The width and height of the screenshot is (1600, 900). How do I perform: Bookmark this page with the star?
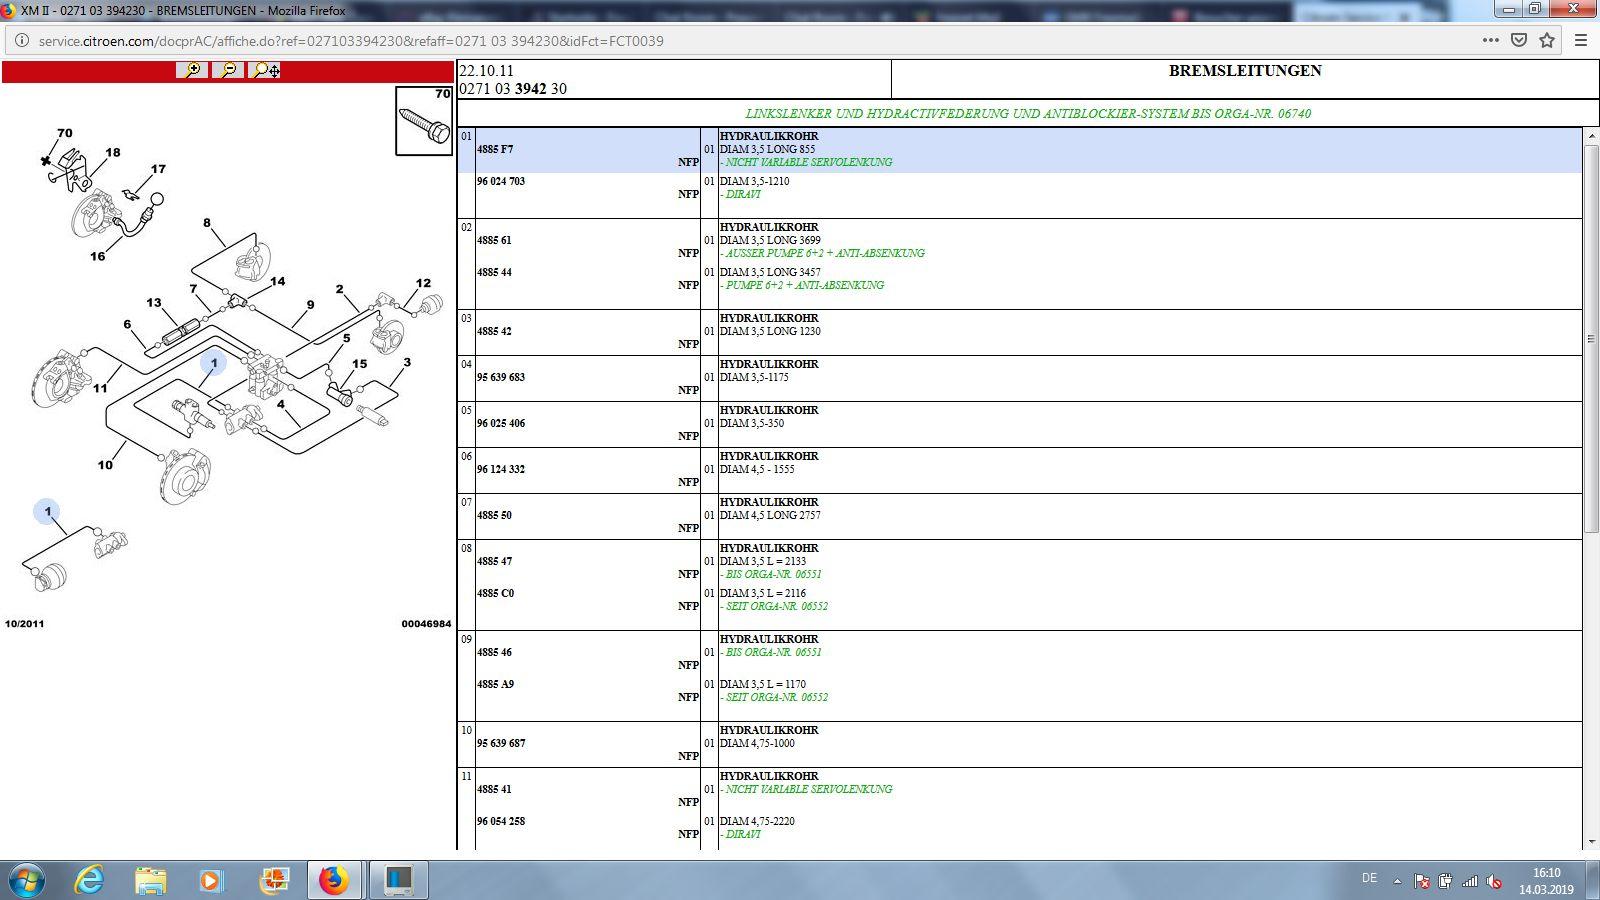pos(1547,41)
